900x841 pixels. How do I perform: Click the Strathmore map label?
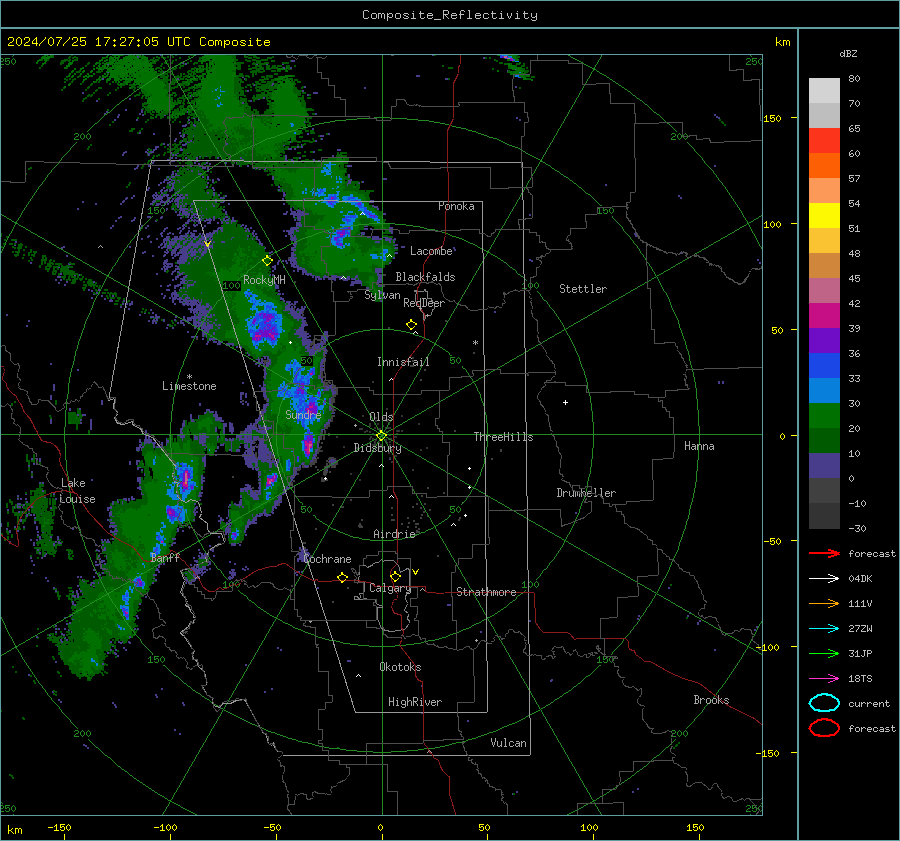[x=486, y=592]
